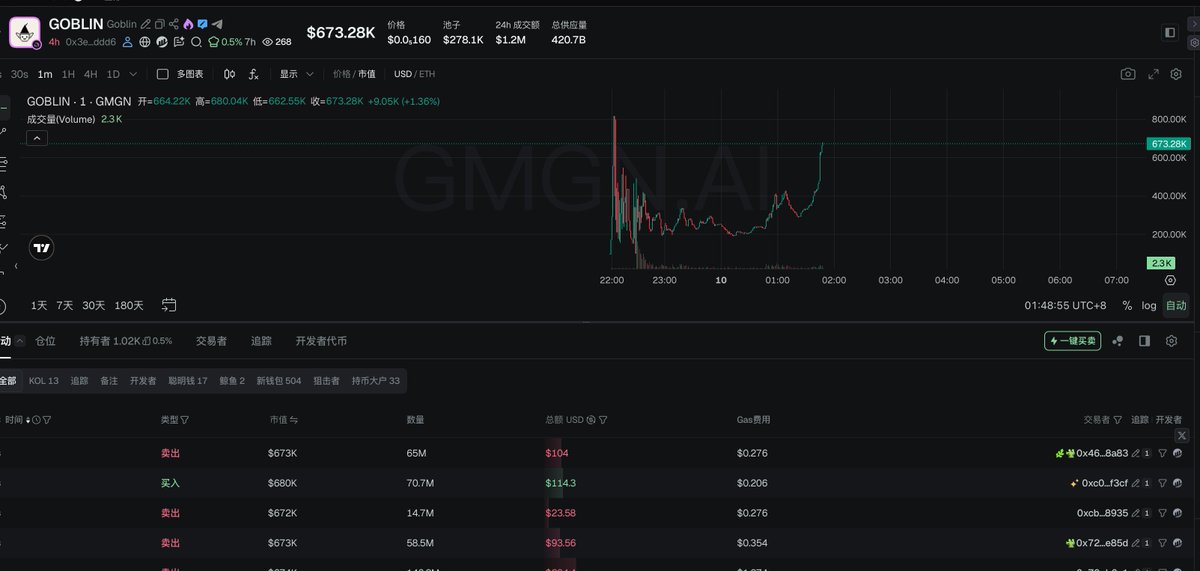This screenshot has width=1200, height=571.
Task: Open Telegram paper-plane icon in header
Action: (x=217, y=24)
